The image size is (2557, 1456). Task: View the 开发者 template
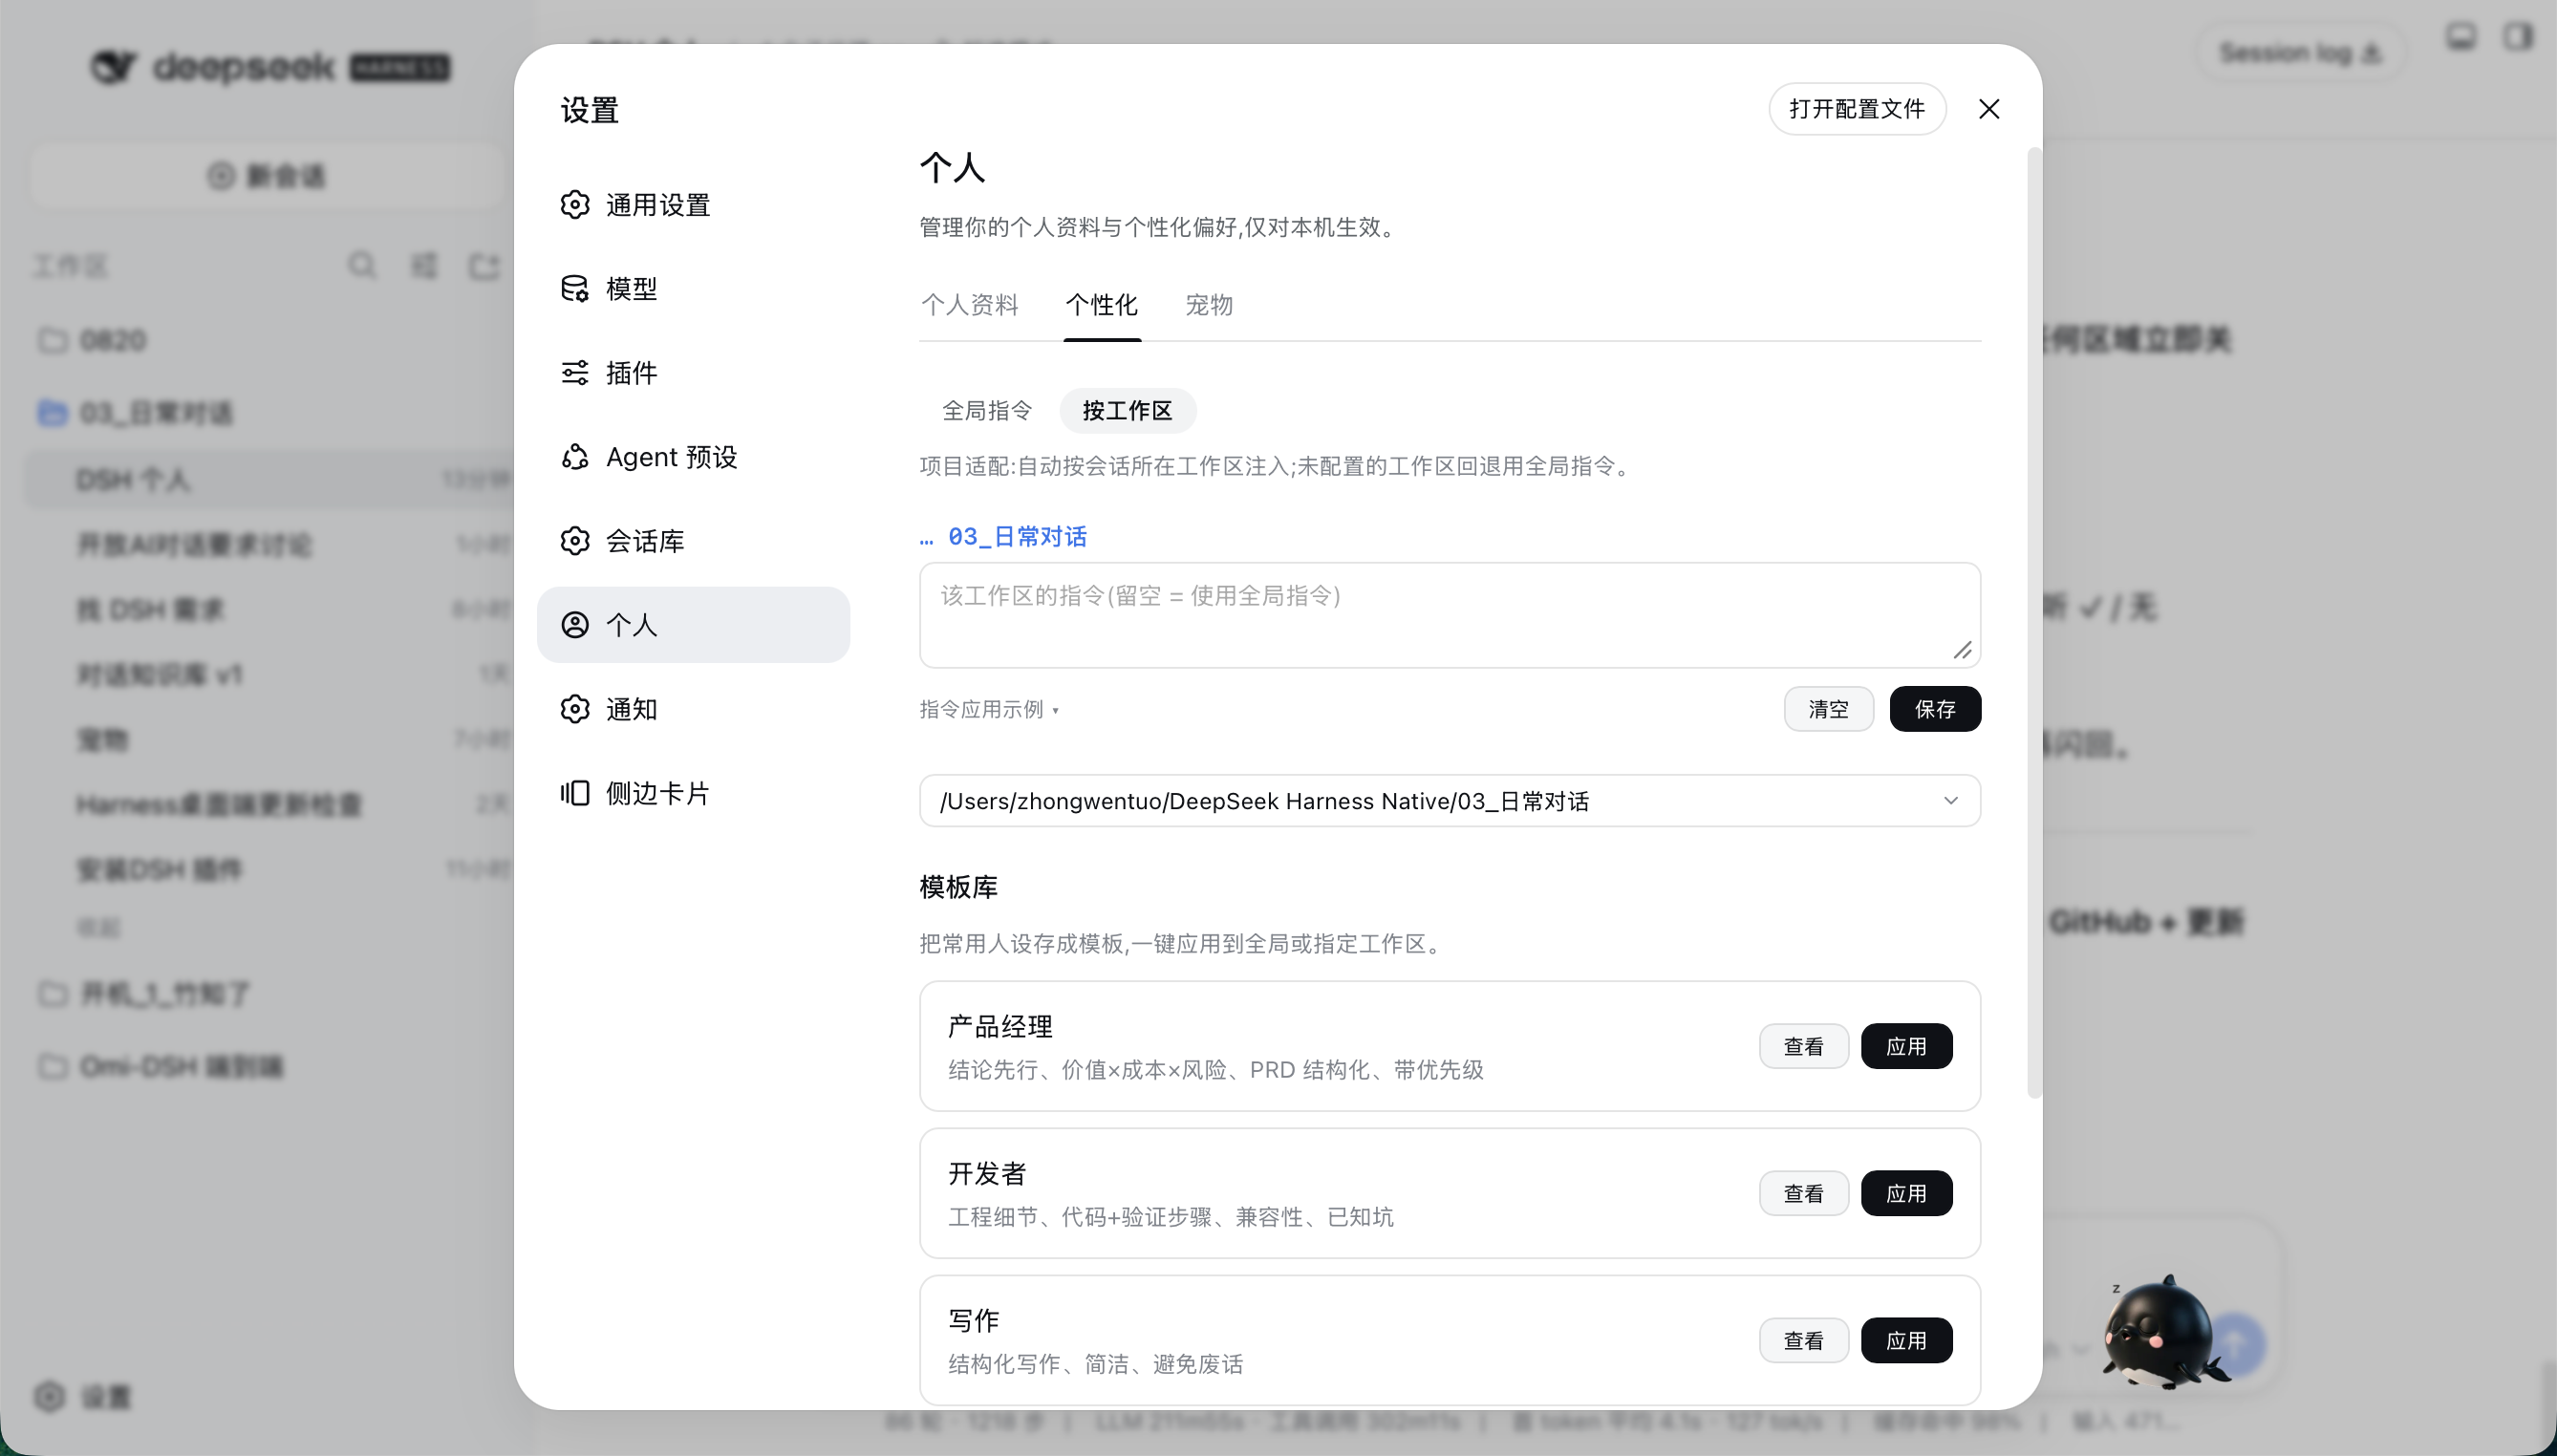(1803, 1193)
